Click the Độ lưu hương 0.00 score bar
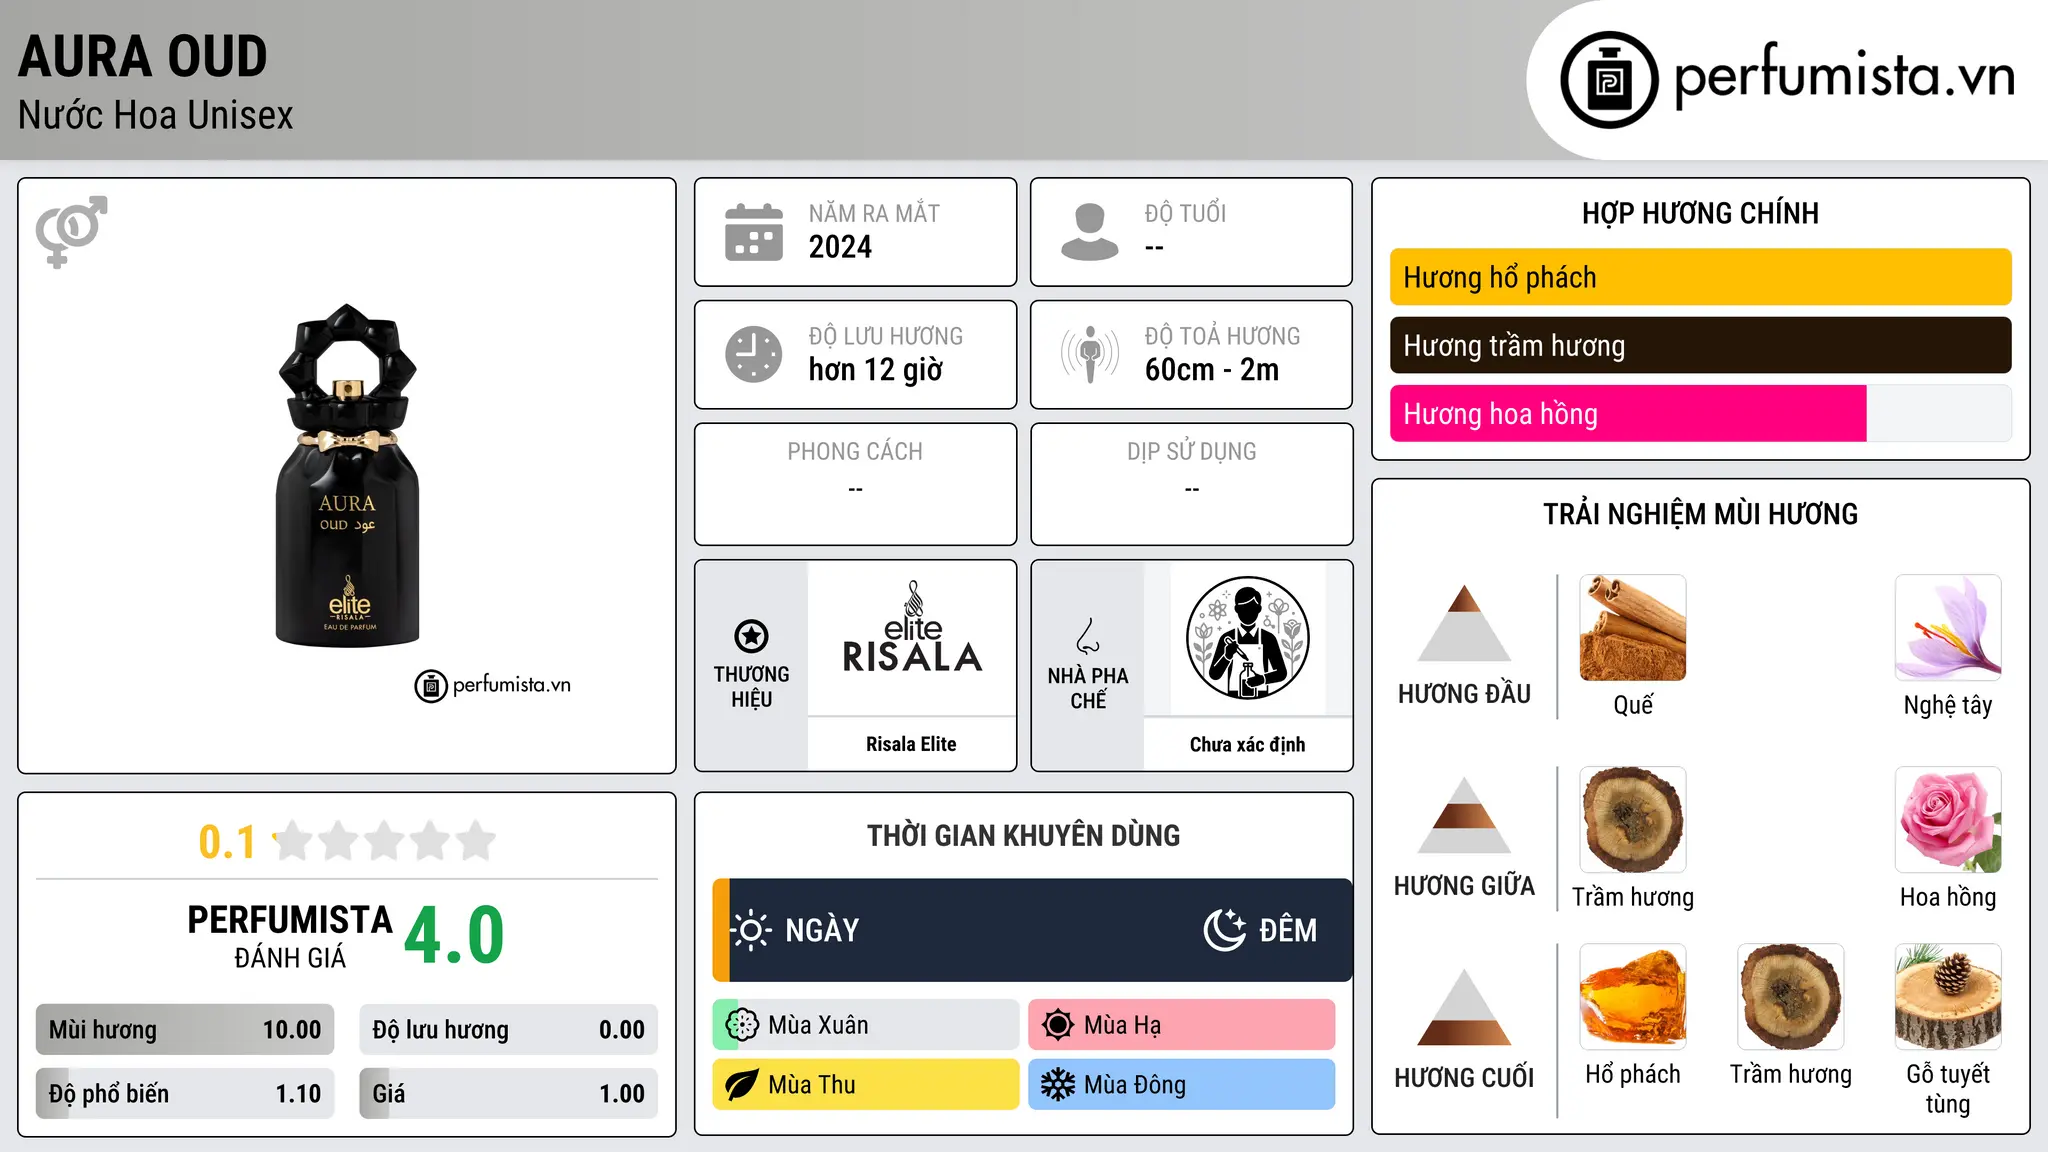Image resolution: width=2048 pixels, height=1152 pixels. (509, 1030)
